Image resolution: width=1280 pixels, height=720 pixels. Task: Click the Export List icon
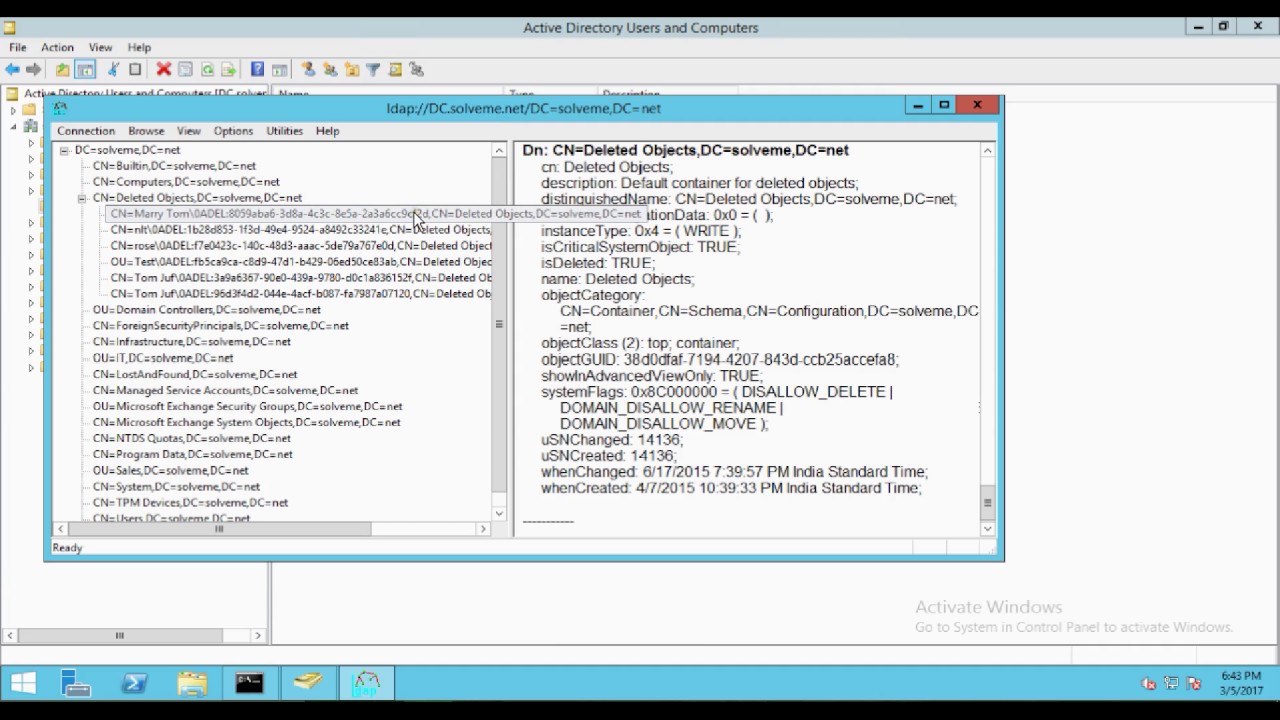pyautogui.click(x=229, y=69)
